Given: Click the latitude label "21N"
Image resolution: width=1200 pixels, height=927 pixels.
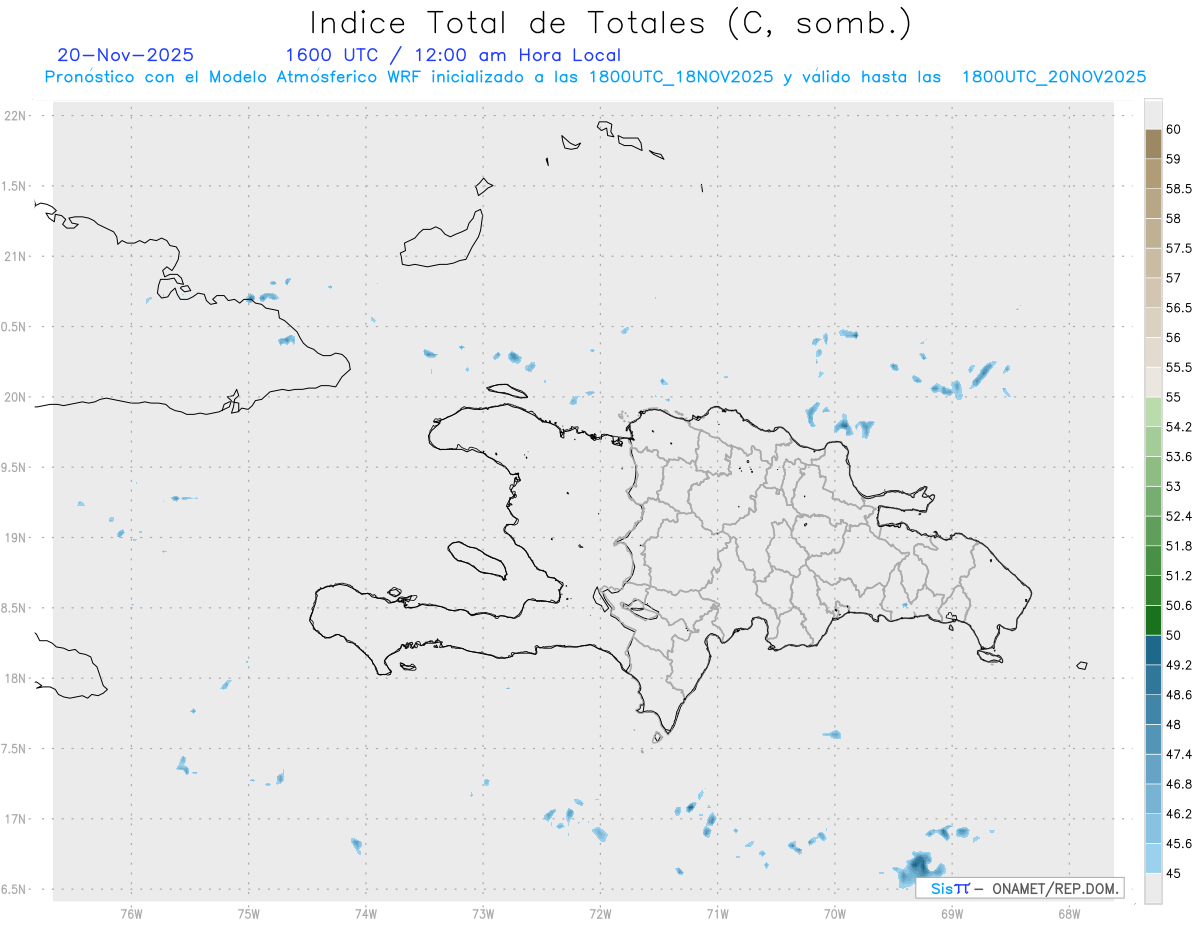Looking at the screenshot, I should tap(17, 256).
